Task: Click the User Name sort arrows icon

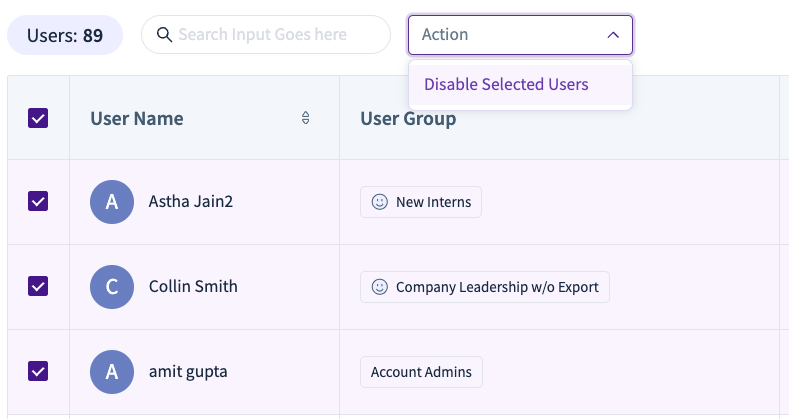Action: point(305,118)
